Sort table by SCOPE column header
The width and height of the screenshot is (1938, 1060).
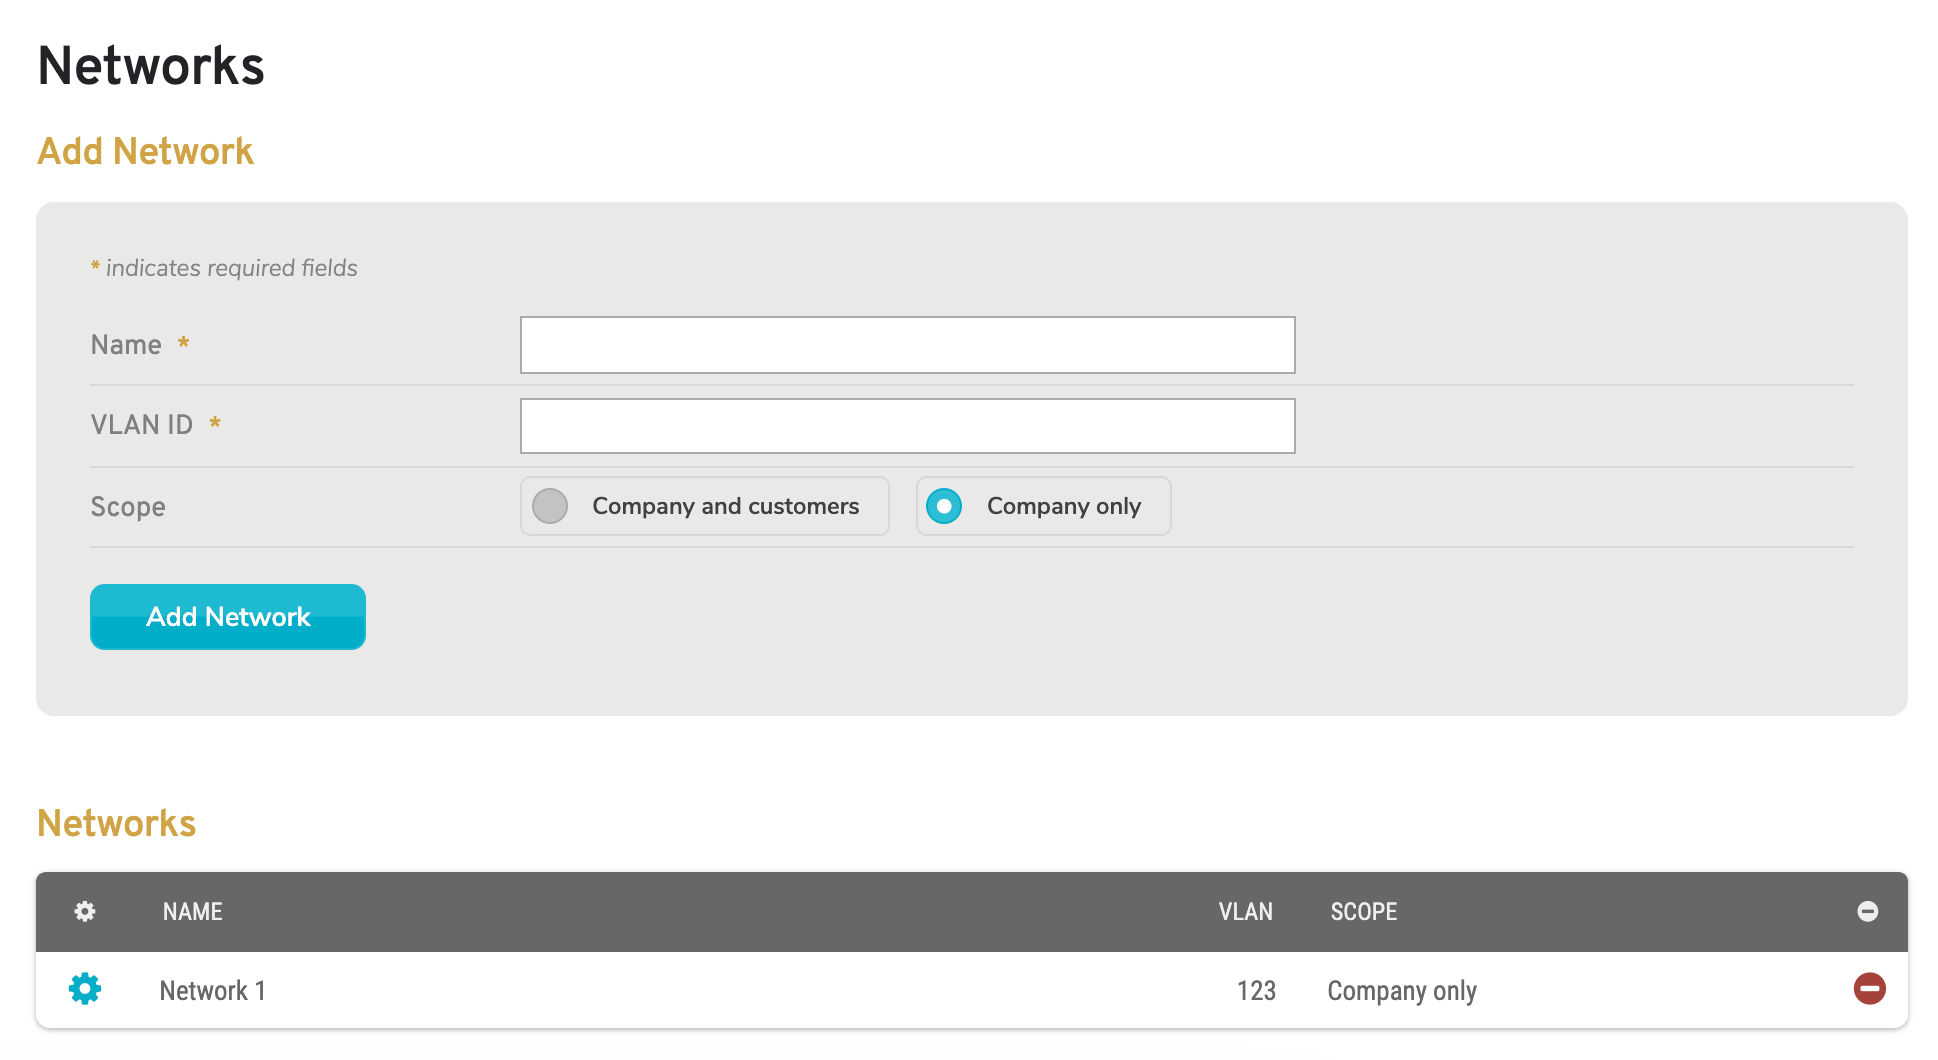click(x=1363, y=912)
